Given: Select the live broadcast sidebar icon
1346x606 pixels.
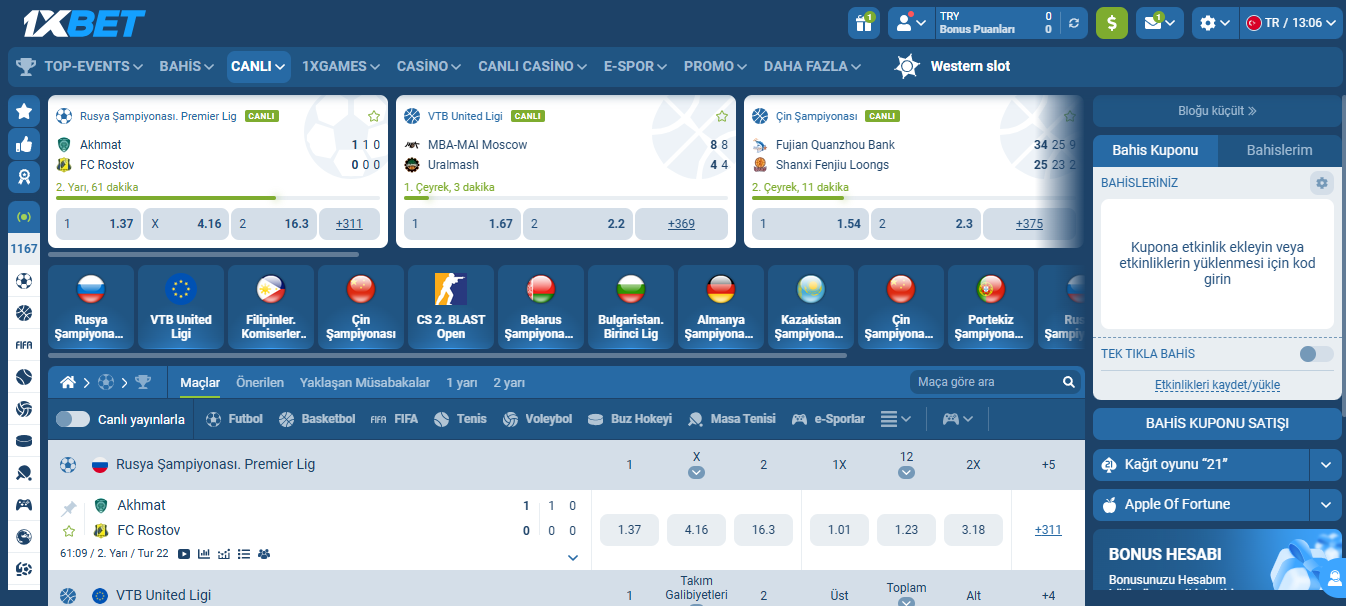Looking at the screenshot, I should (x=24, y=216).
